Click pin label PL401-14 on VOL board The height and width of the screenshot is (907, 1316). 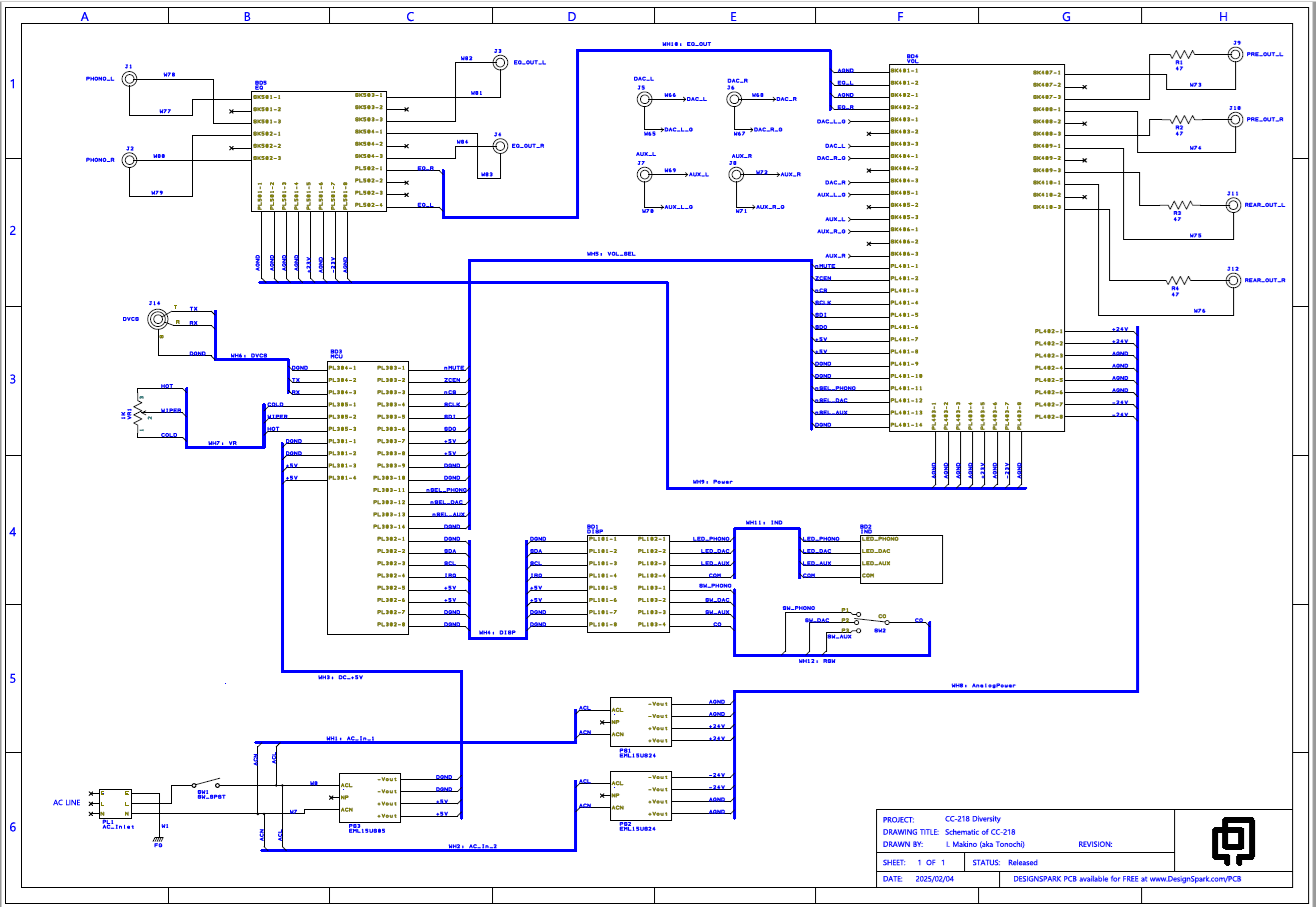(907, 425)
